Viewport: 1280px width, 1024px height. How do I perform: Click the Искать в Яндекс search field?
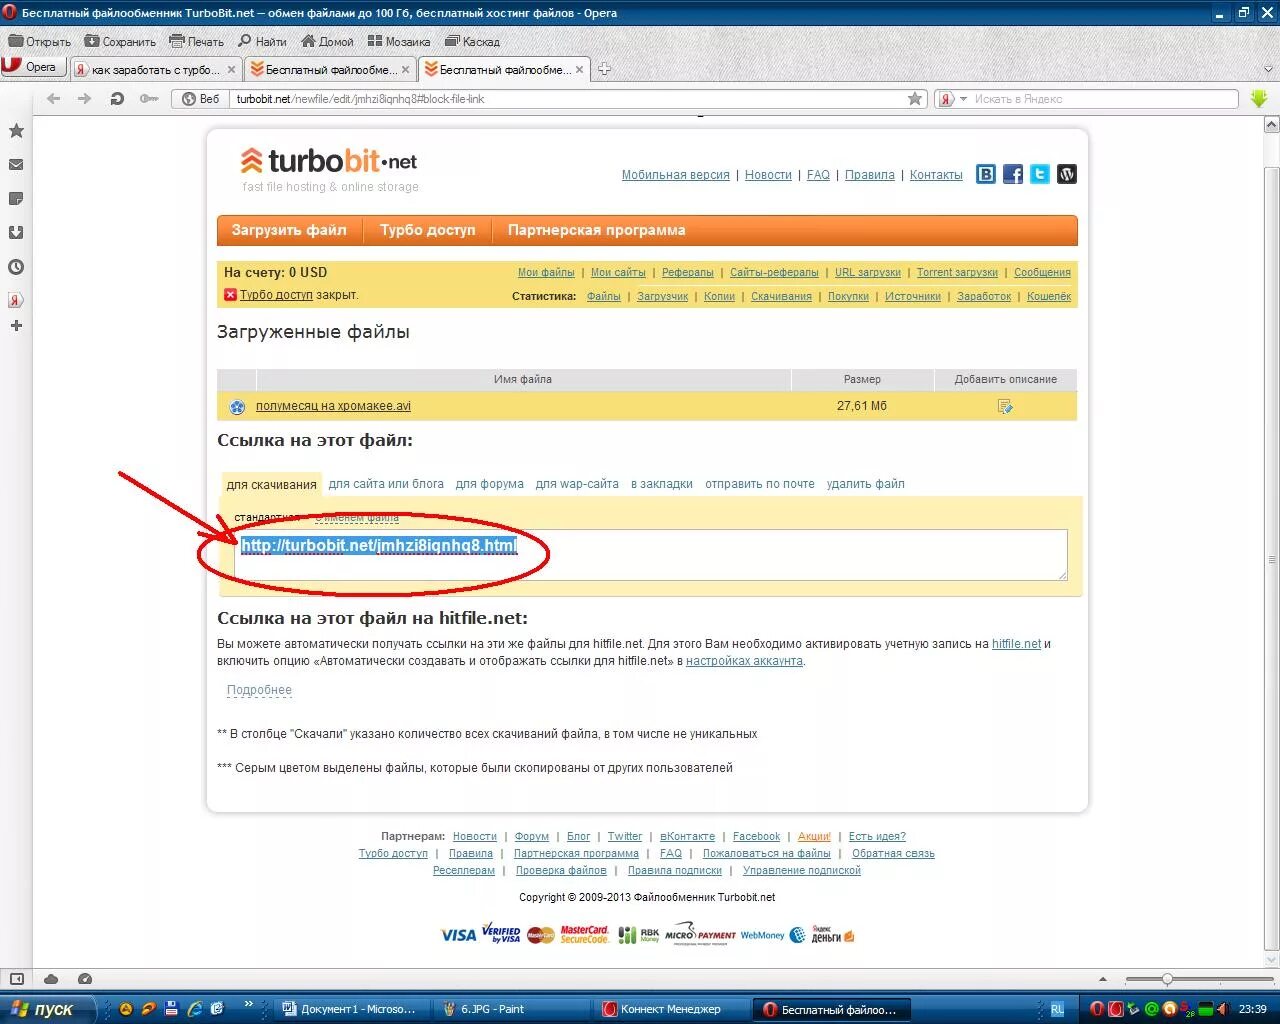click(1105, 99)
